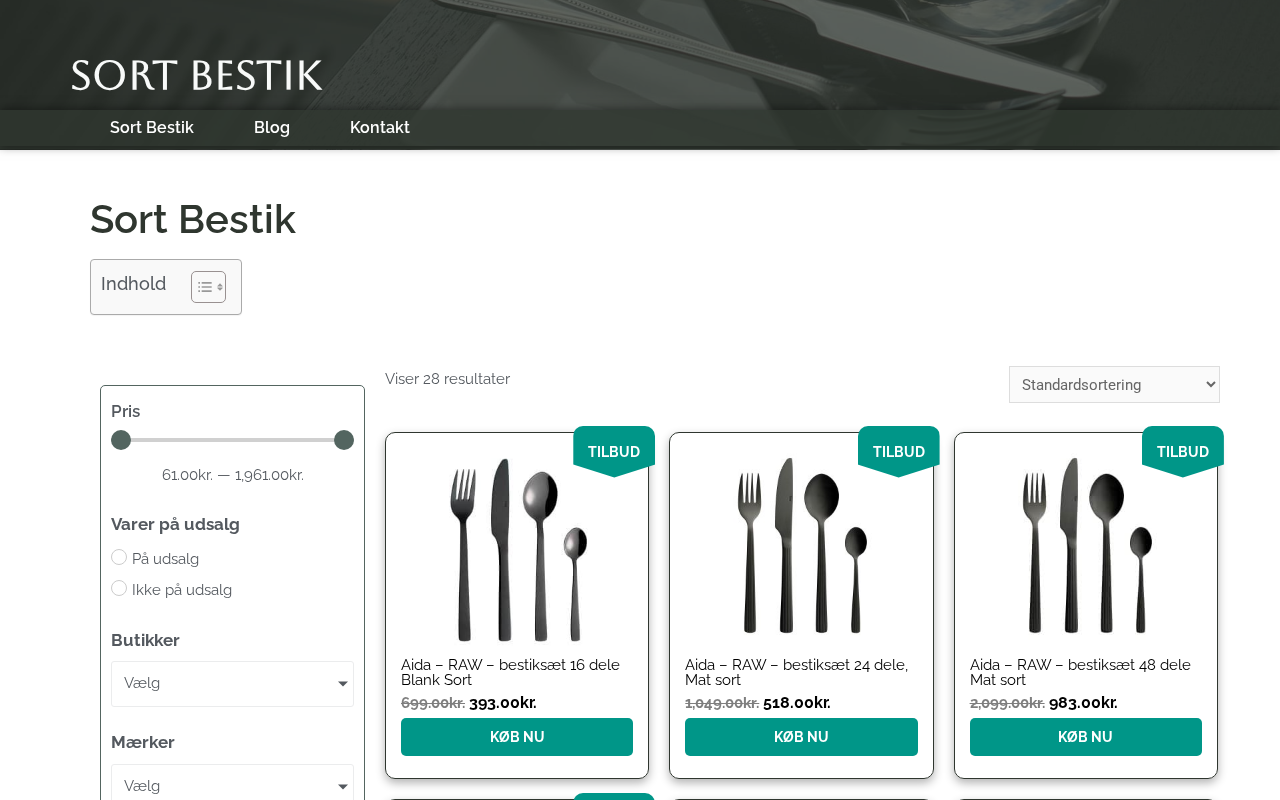
Task: Select the På udsalg radio button
Action: point(119,557)
